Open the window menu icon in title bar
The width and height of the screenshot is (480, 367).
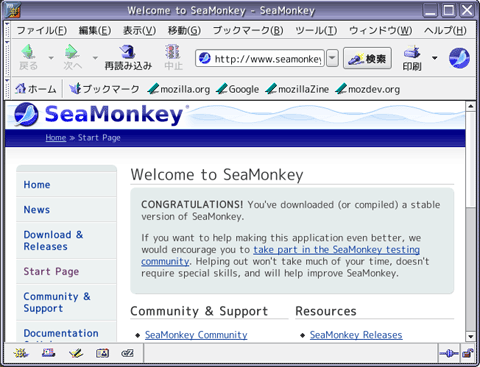tap(13, 10)
